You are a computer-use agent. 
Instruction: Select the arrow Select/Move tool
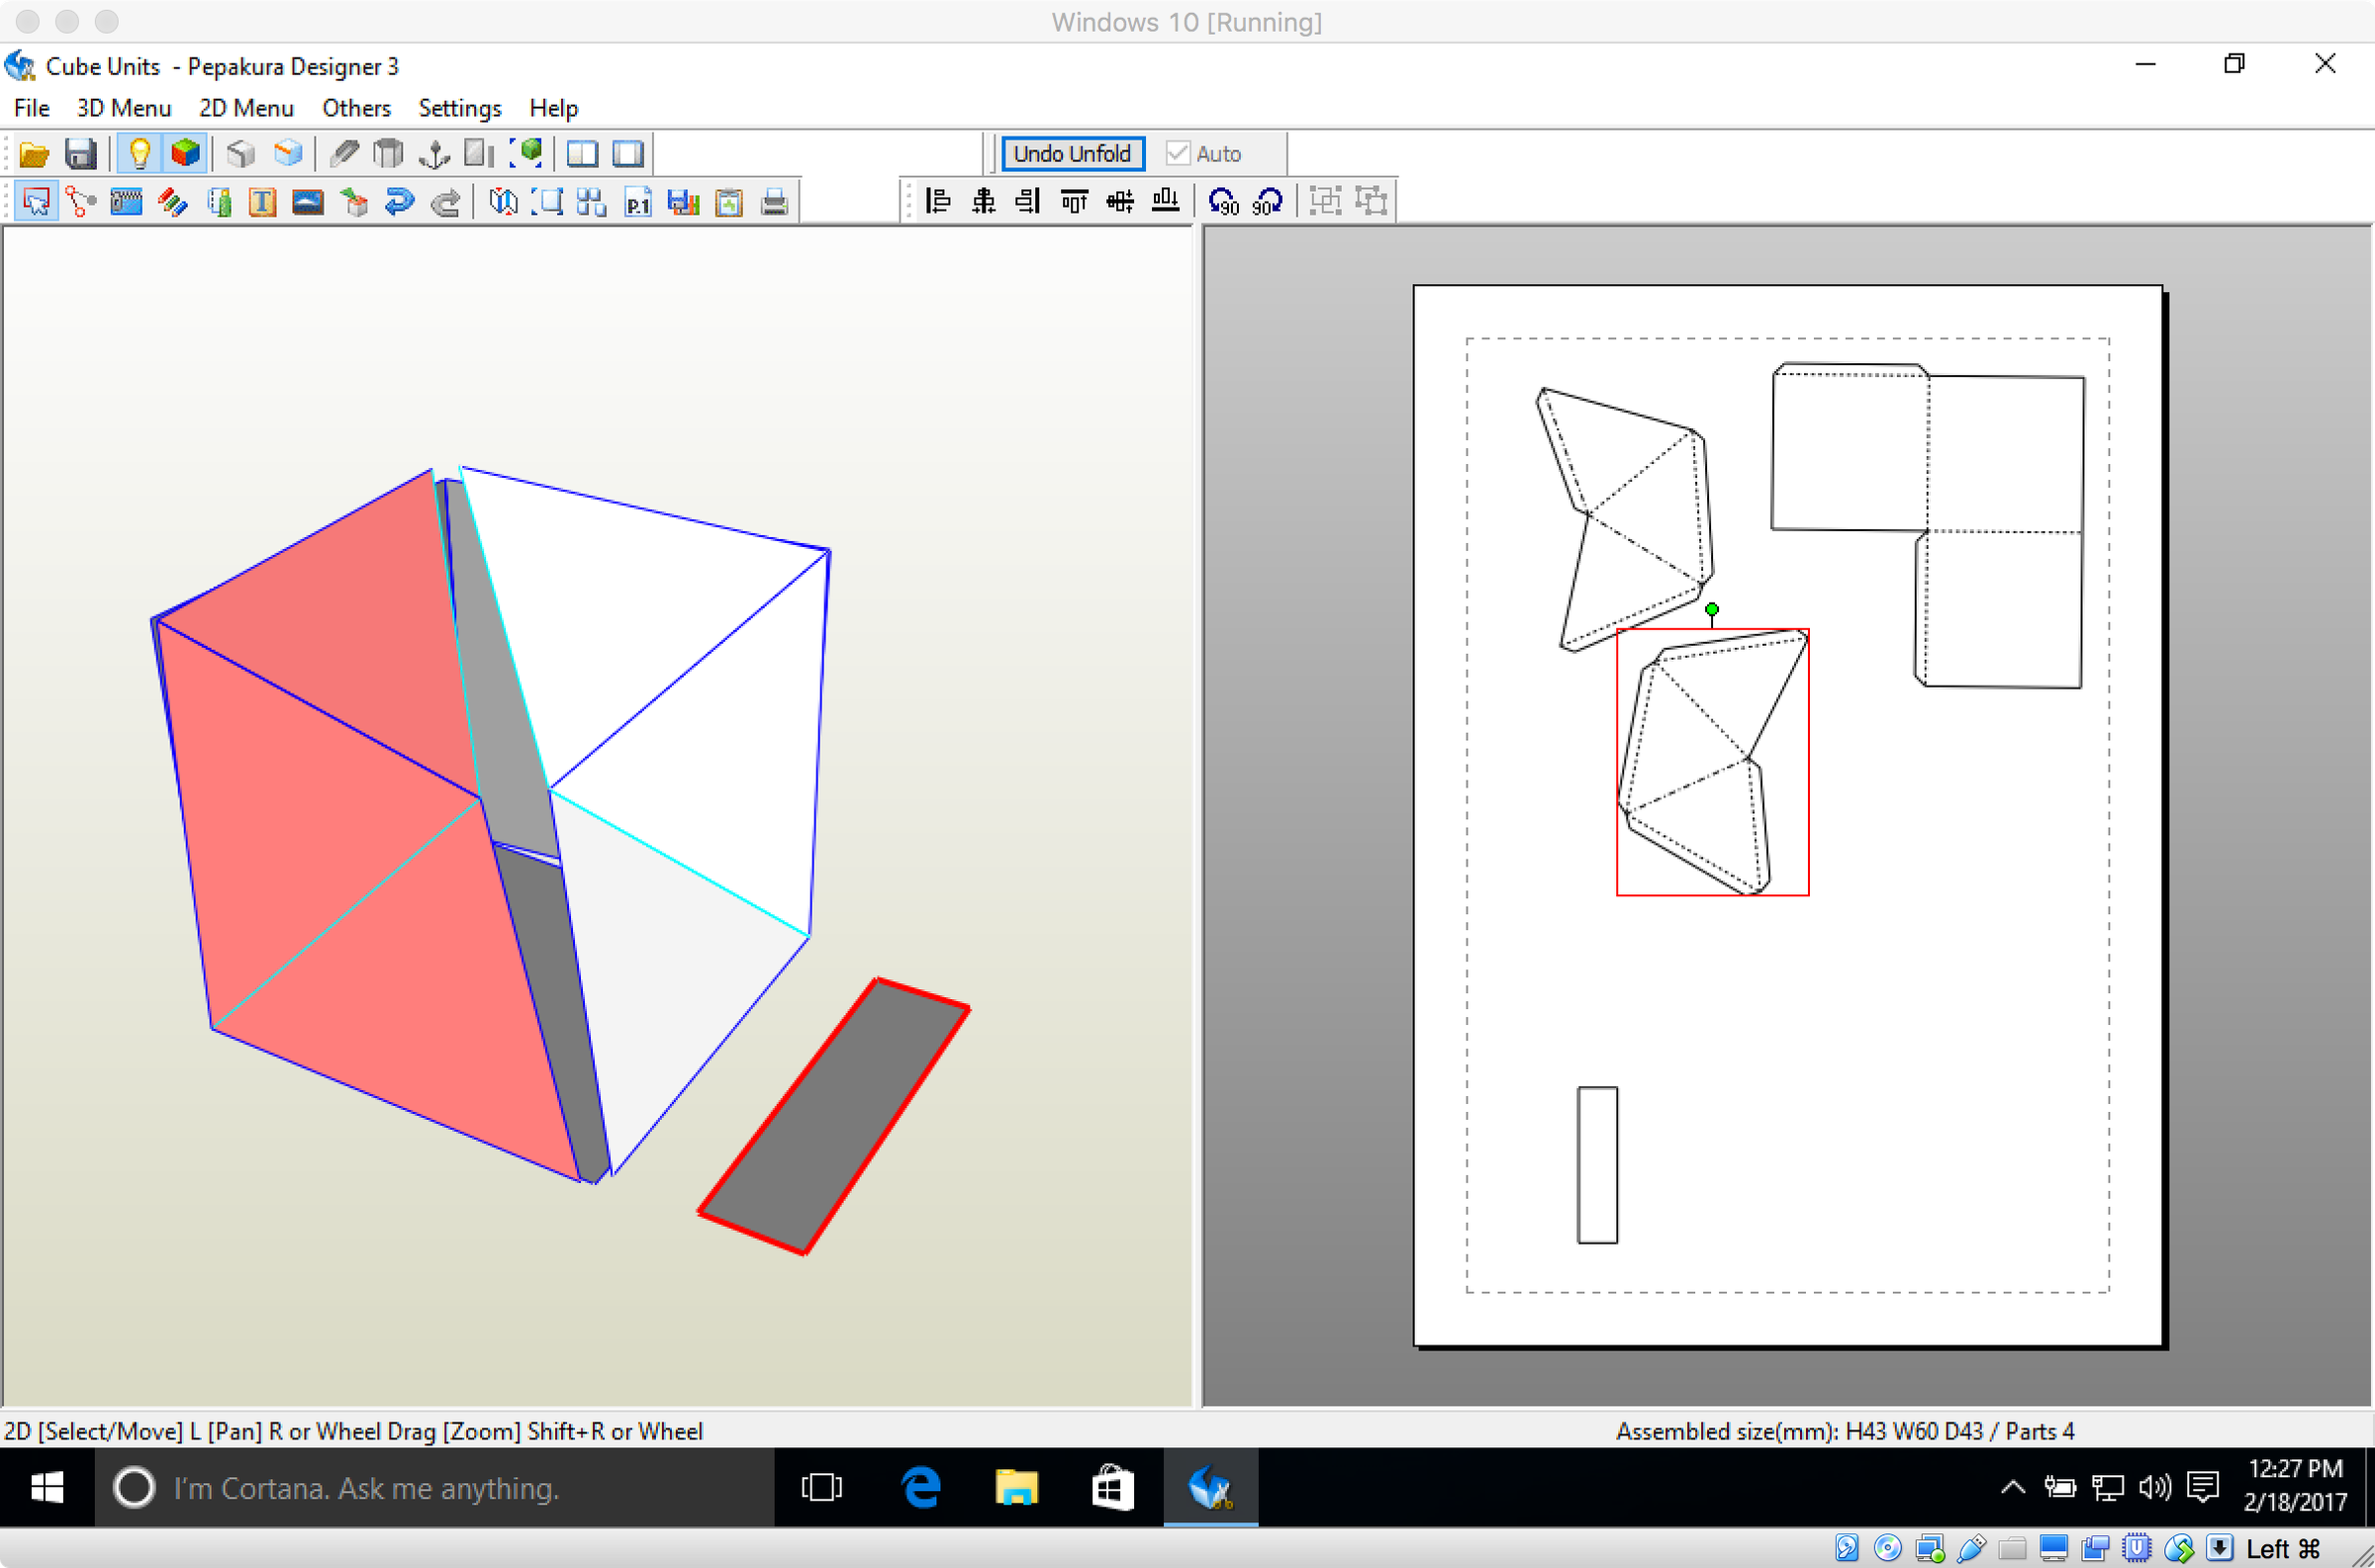click(x=36, y=200)
